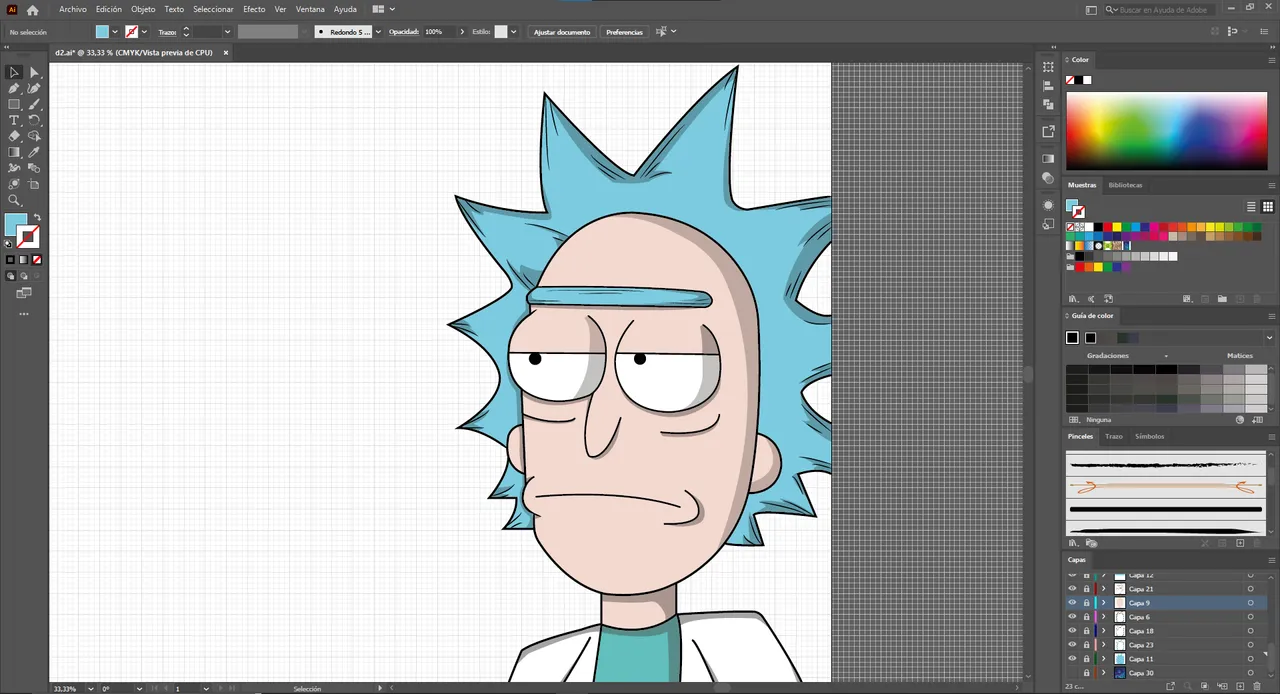This screenshot has height=694, width=1280.
Task: Hide layer Capa 18
Action: point(1072,631)
